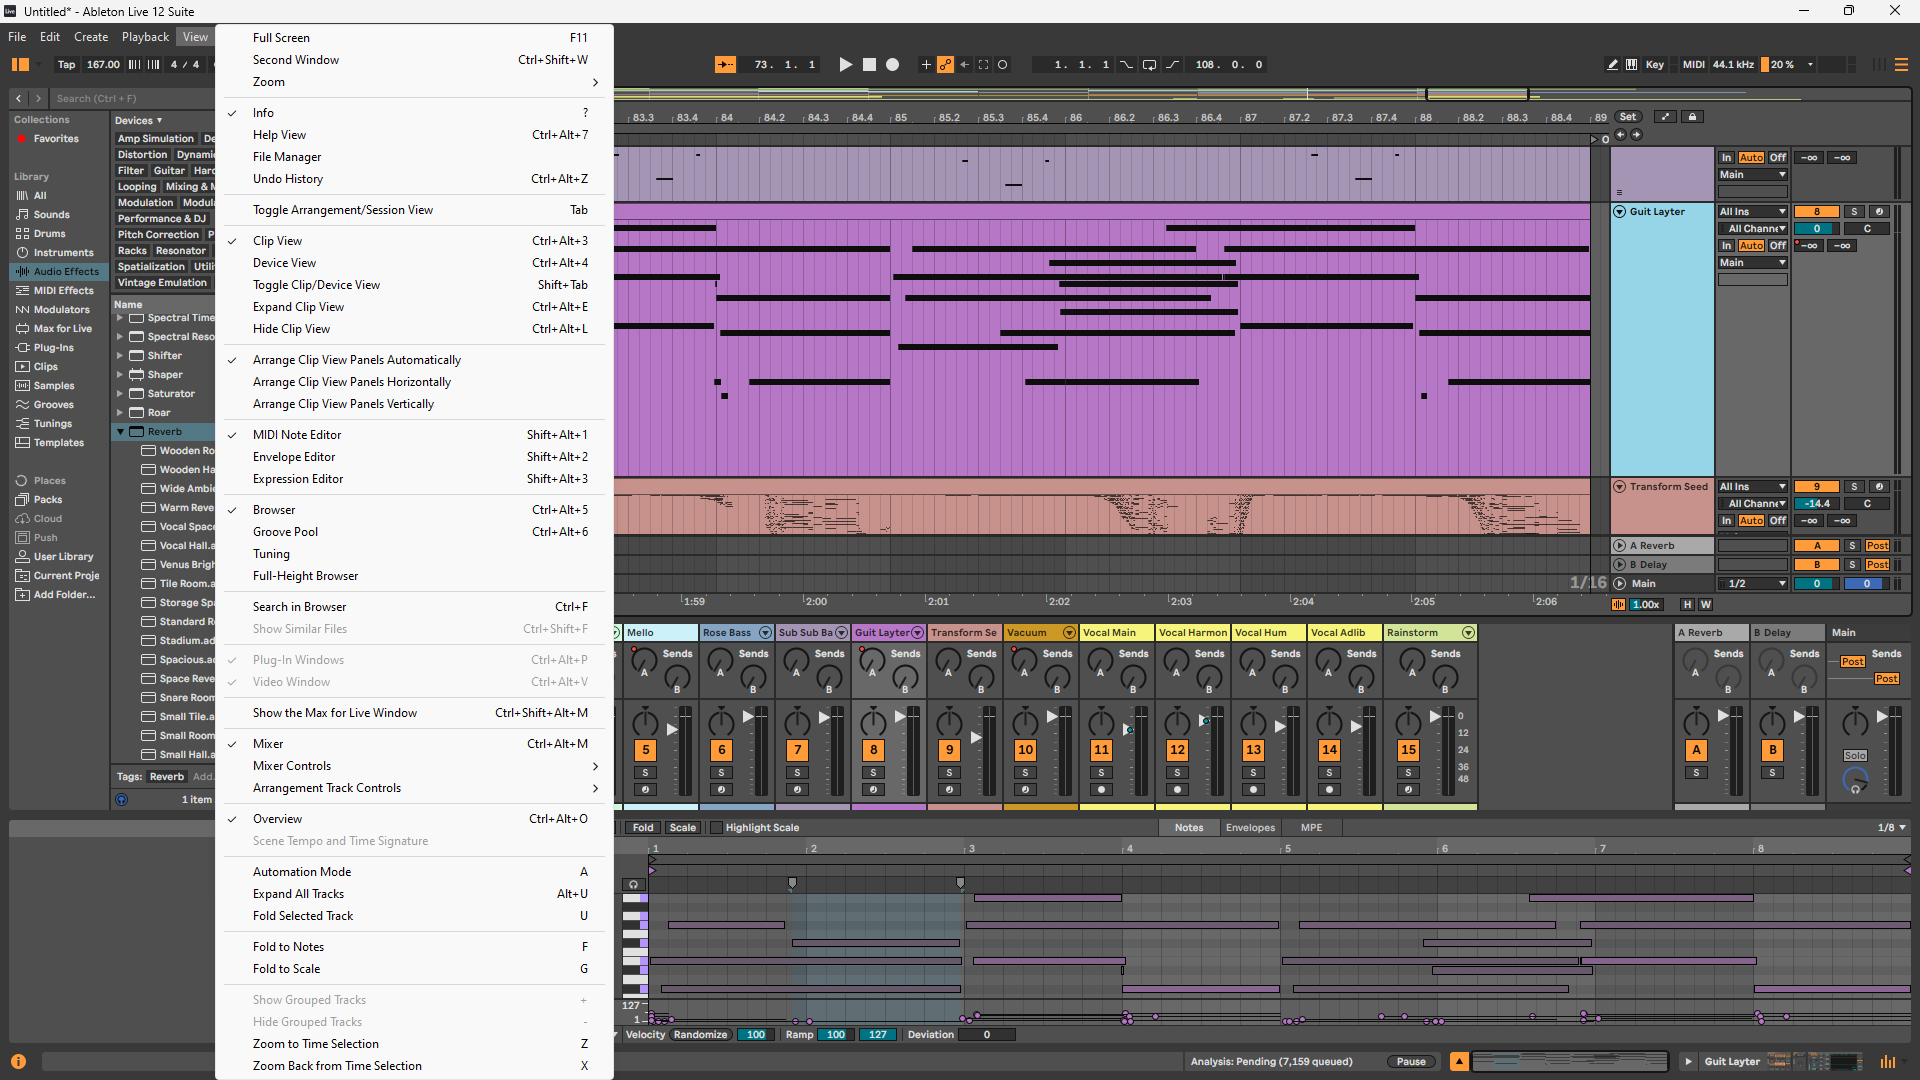The image size is (1920, 1080).
Task: Toggle the Loop switch in transport
Action: (1149, 65)
